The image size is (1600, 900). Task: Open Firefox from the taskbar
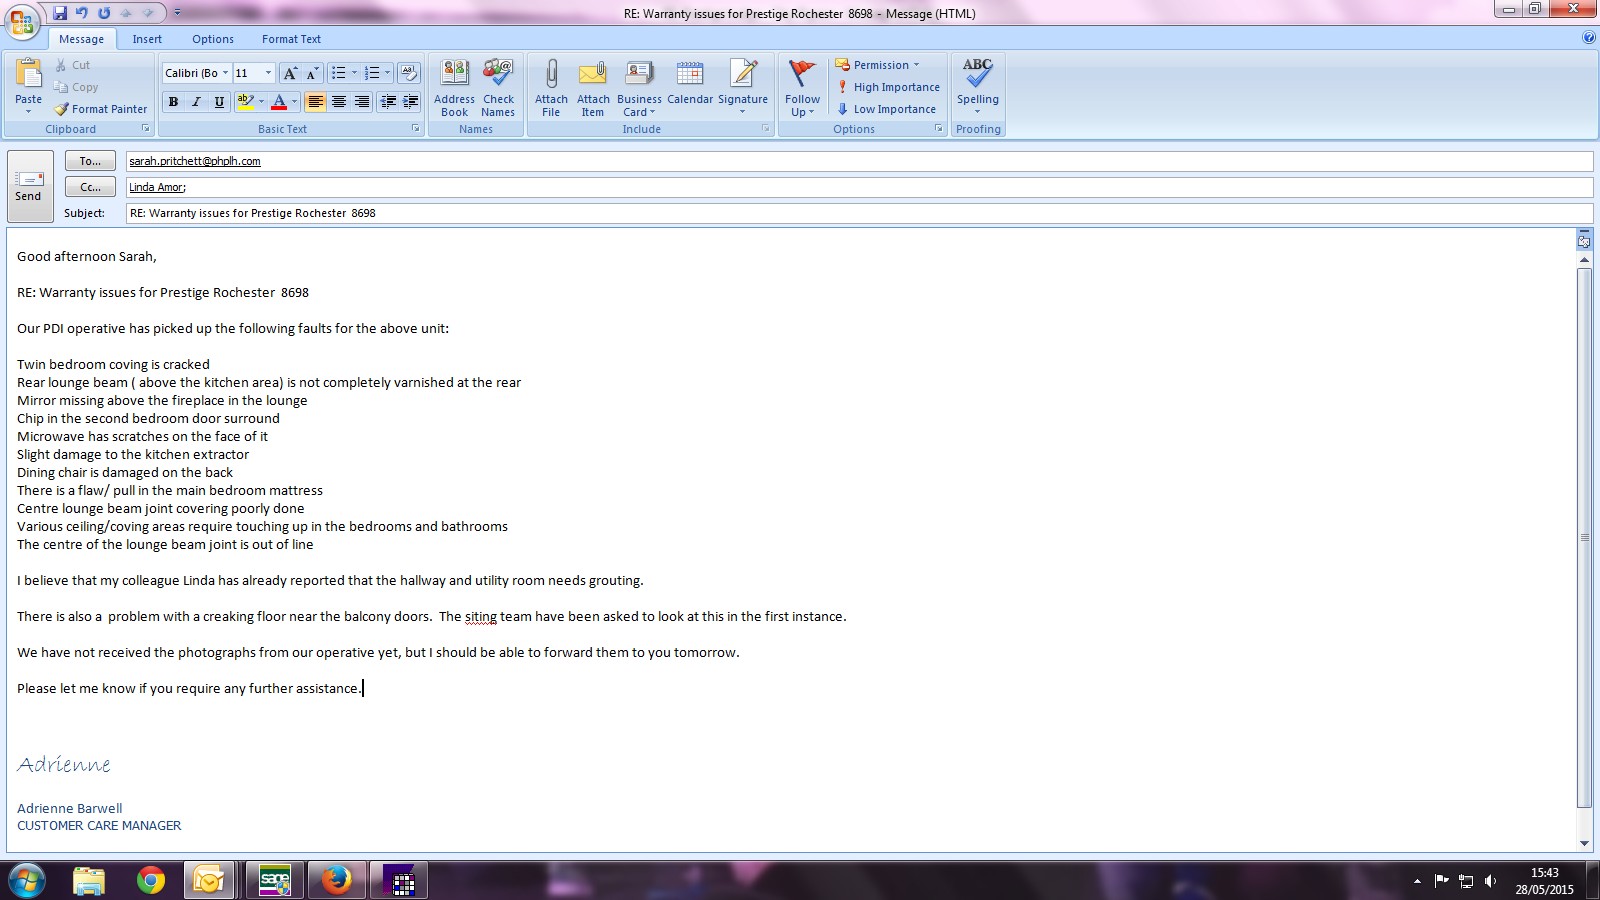(x=336, y=881)
